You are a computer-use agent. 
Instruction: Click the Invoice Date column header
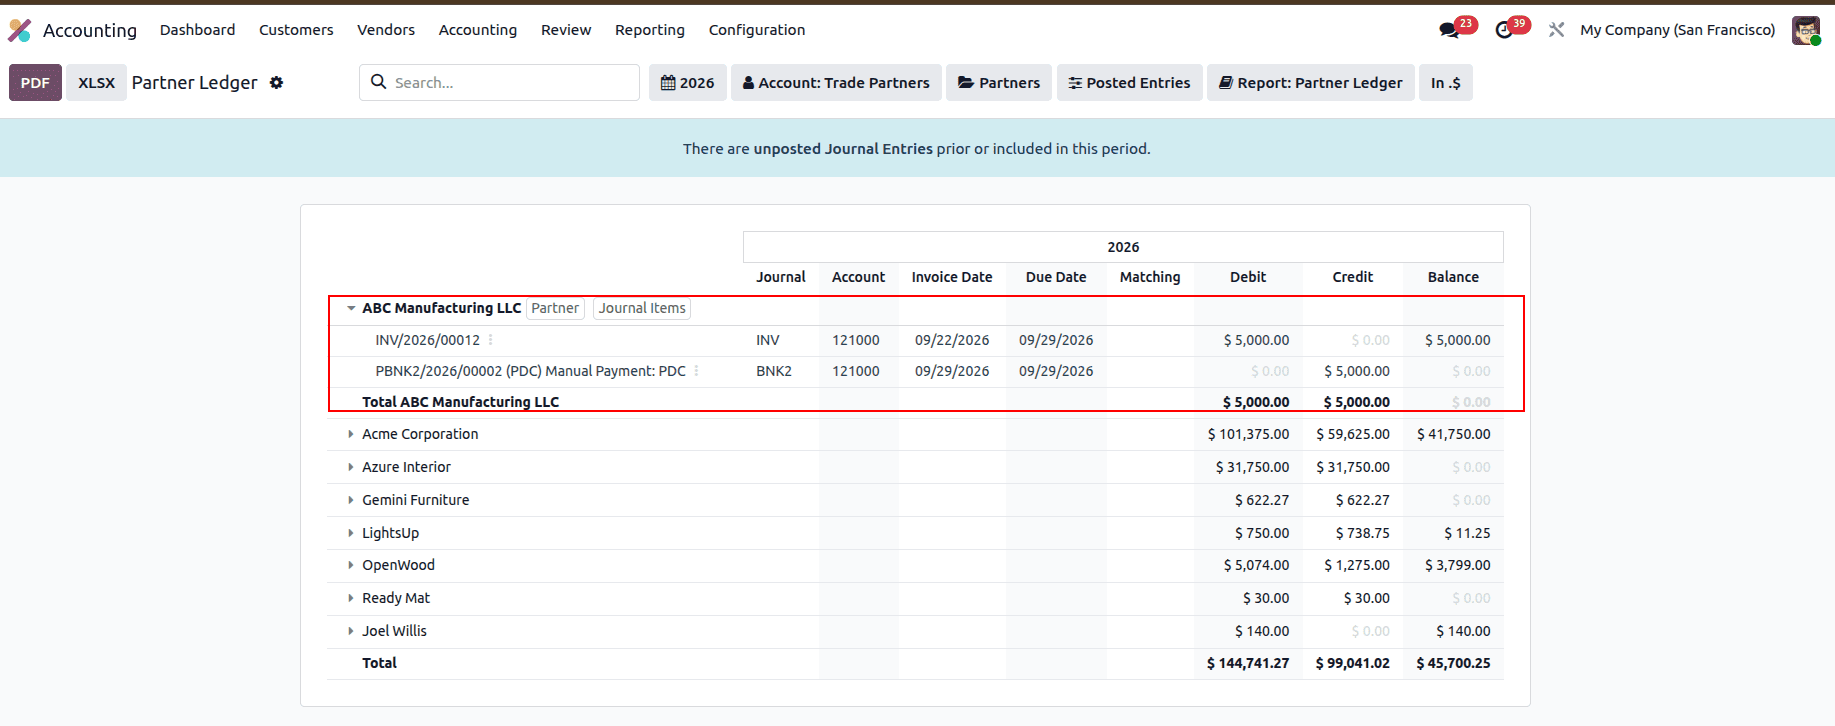click(952, 277)
